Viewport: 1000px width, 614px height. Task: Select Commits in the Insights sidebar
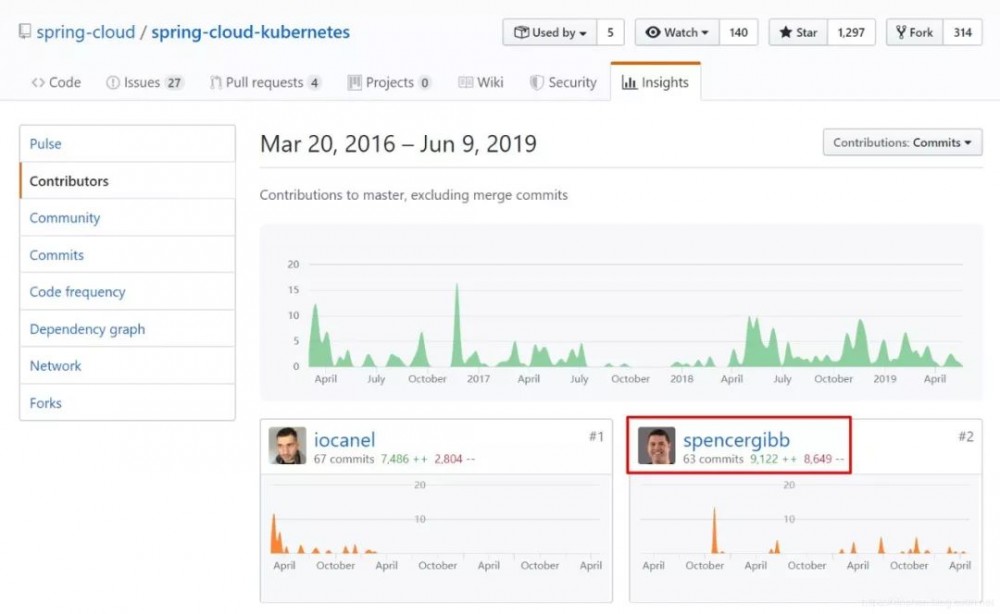tap(56, 254)
